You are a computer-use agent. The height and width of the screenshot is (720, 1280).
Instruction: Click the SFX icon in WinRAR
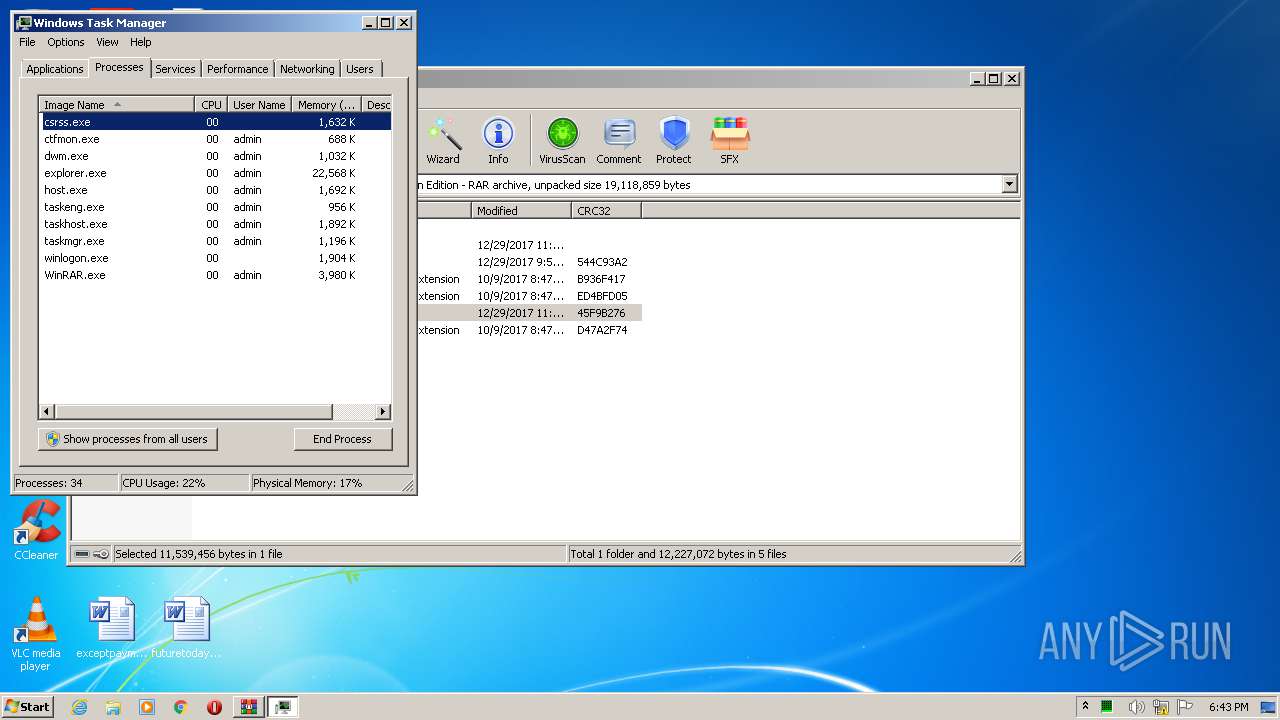point(730,141)
